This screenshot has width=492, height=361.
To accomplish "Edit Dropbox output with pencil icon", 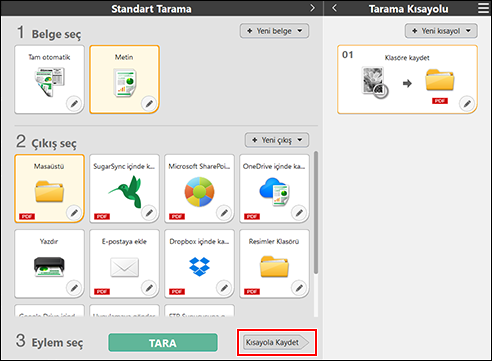I will pos(224,288).
